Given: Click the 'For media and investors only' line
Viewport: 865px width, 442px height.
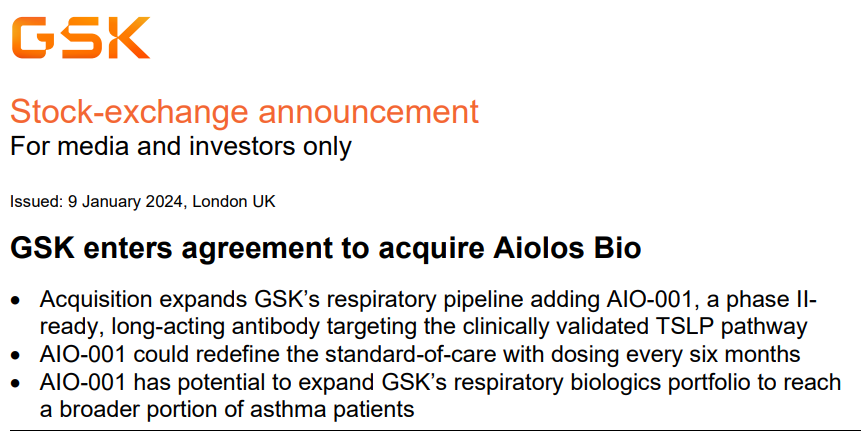Looking at the screenshot, I should (x=180, y=146).
